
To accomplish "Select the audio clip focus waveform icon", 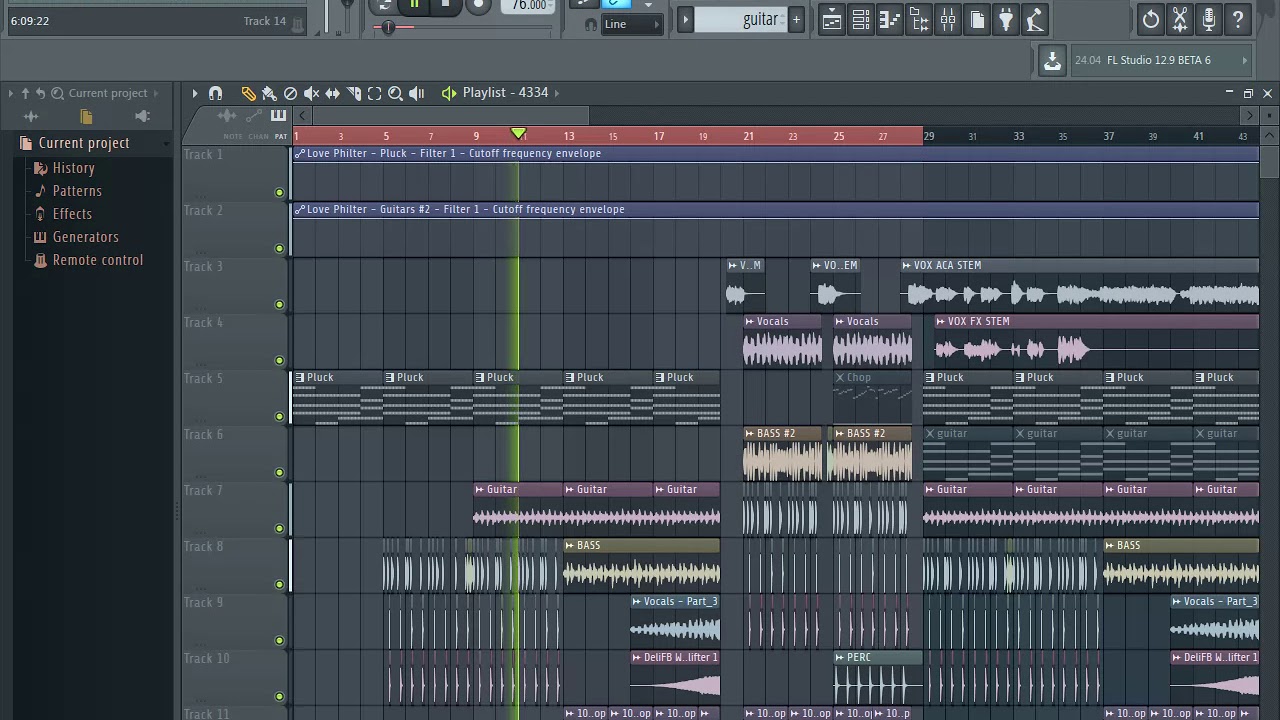I will (227, 117).
